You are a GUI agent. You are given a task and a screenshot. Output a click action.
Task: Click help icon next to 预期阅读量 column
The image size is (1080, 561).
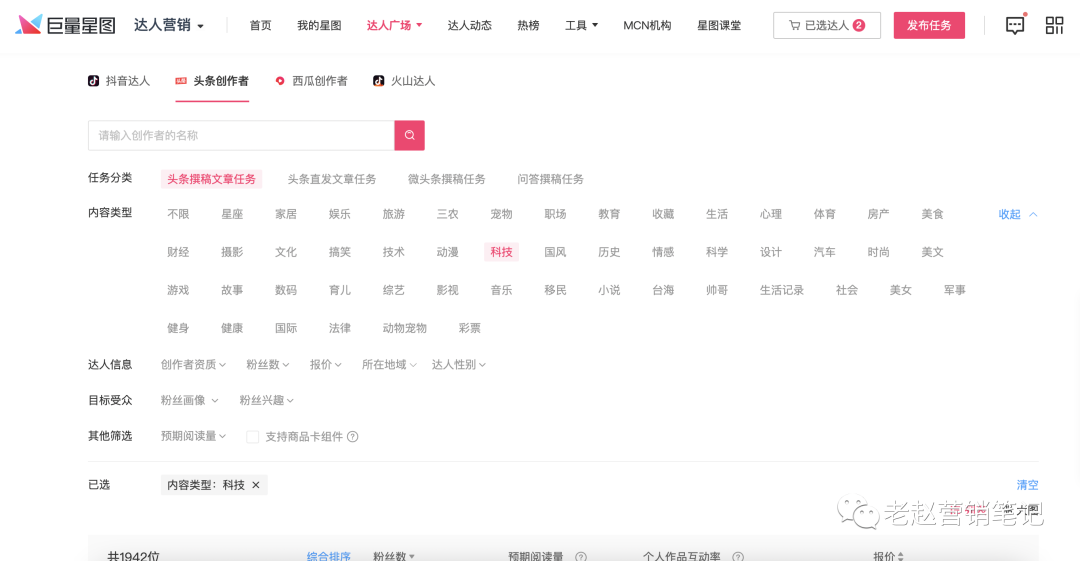[581, 556]
